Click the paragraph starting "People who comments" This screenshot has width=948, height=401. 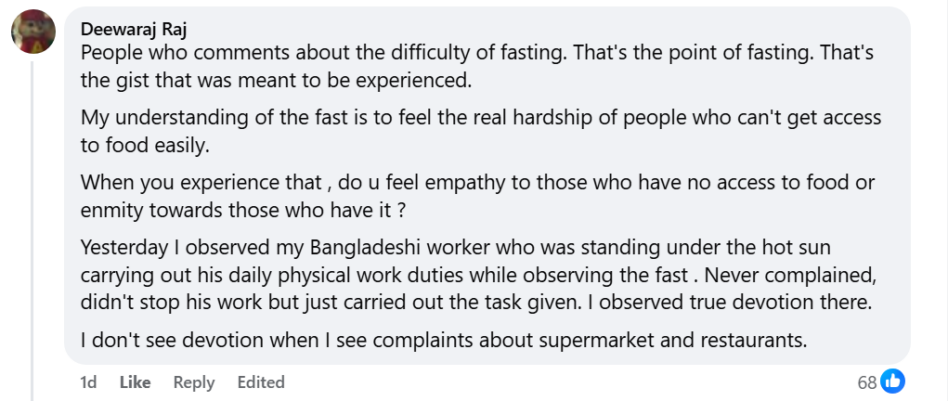tap(450, 64)
